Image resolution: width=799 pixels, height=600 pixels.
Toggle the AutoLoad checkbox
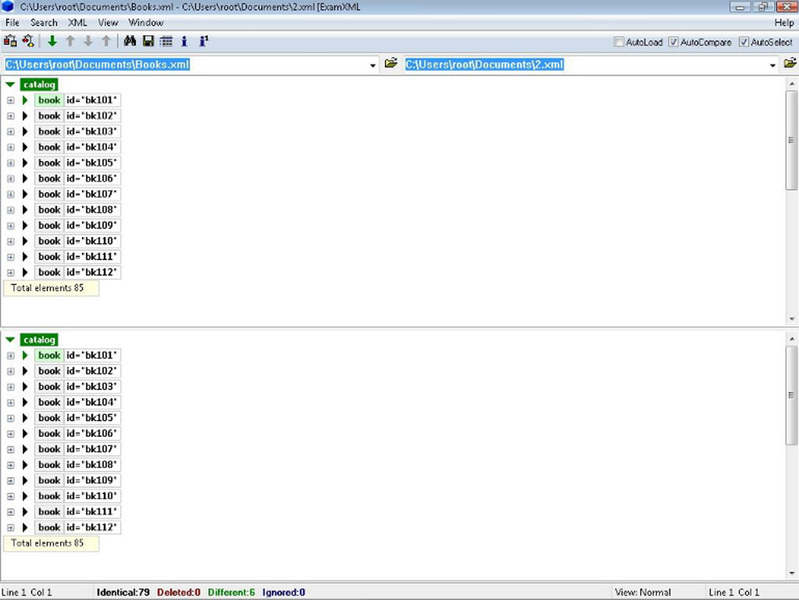tap(619, 42)
